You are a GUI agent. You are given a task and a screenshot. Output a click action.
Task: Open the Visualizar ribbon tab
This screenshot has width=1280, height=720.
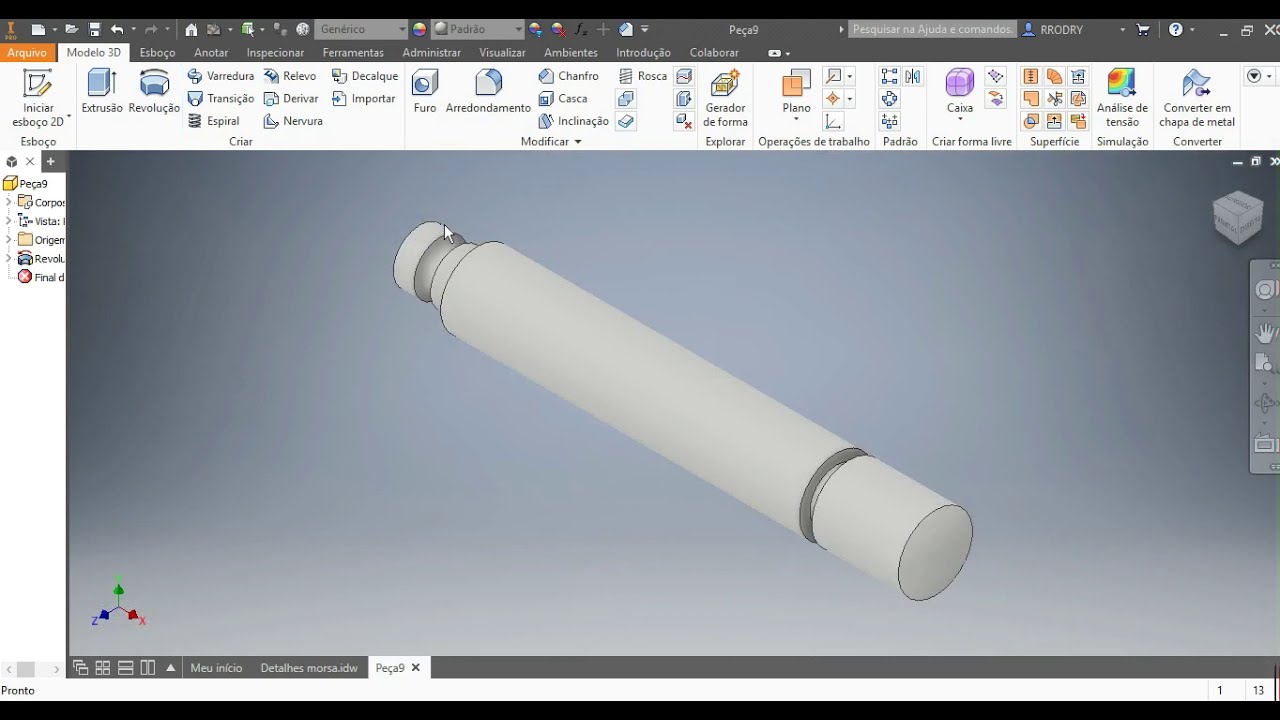pyautogui.click(x=502, y=52)
